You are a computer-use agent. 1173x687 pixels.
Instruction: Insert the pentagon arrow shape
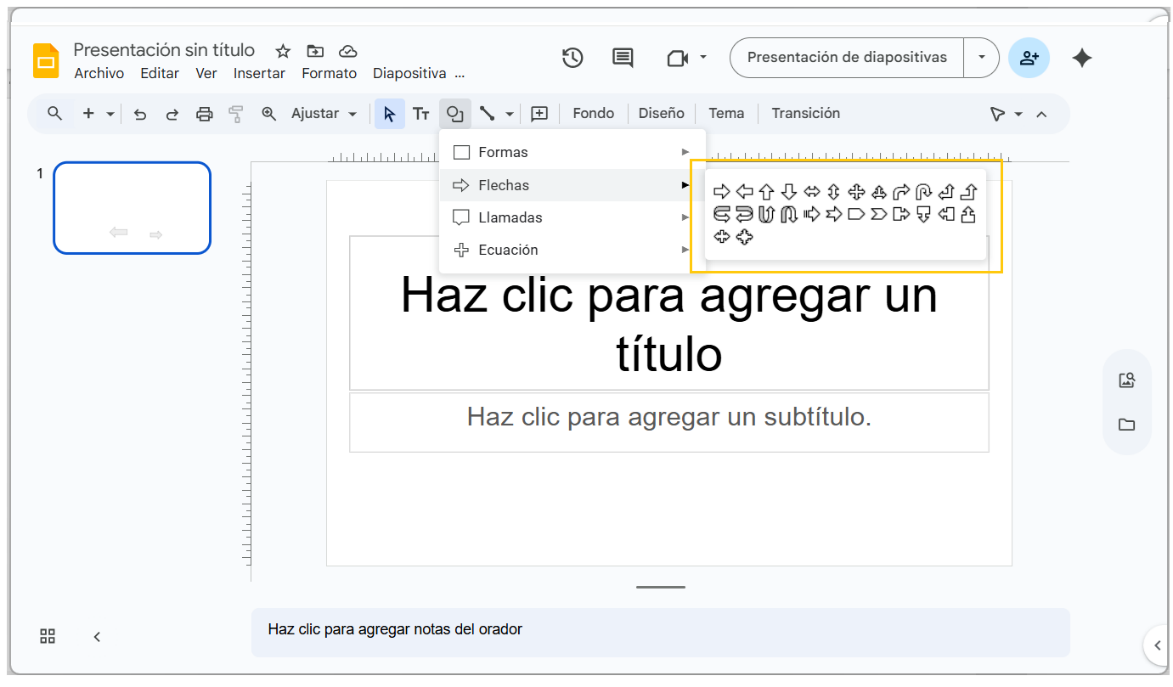(x=856, y=214)
